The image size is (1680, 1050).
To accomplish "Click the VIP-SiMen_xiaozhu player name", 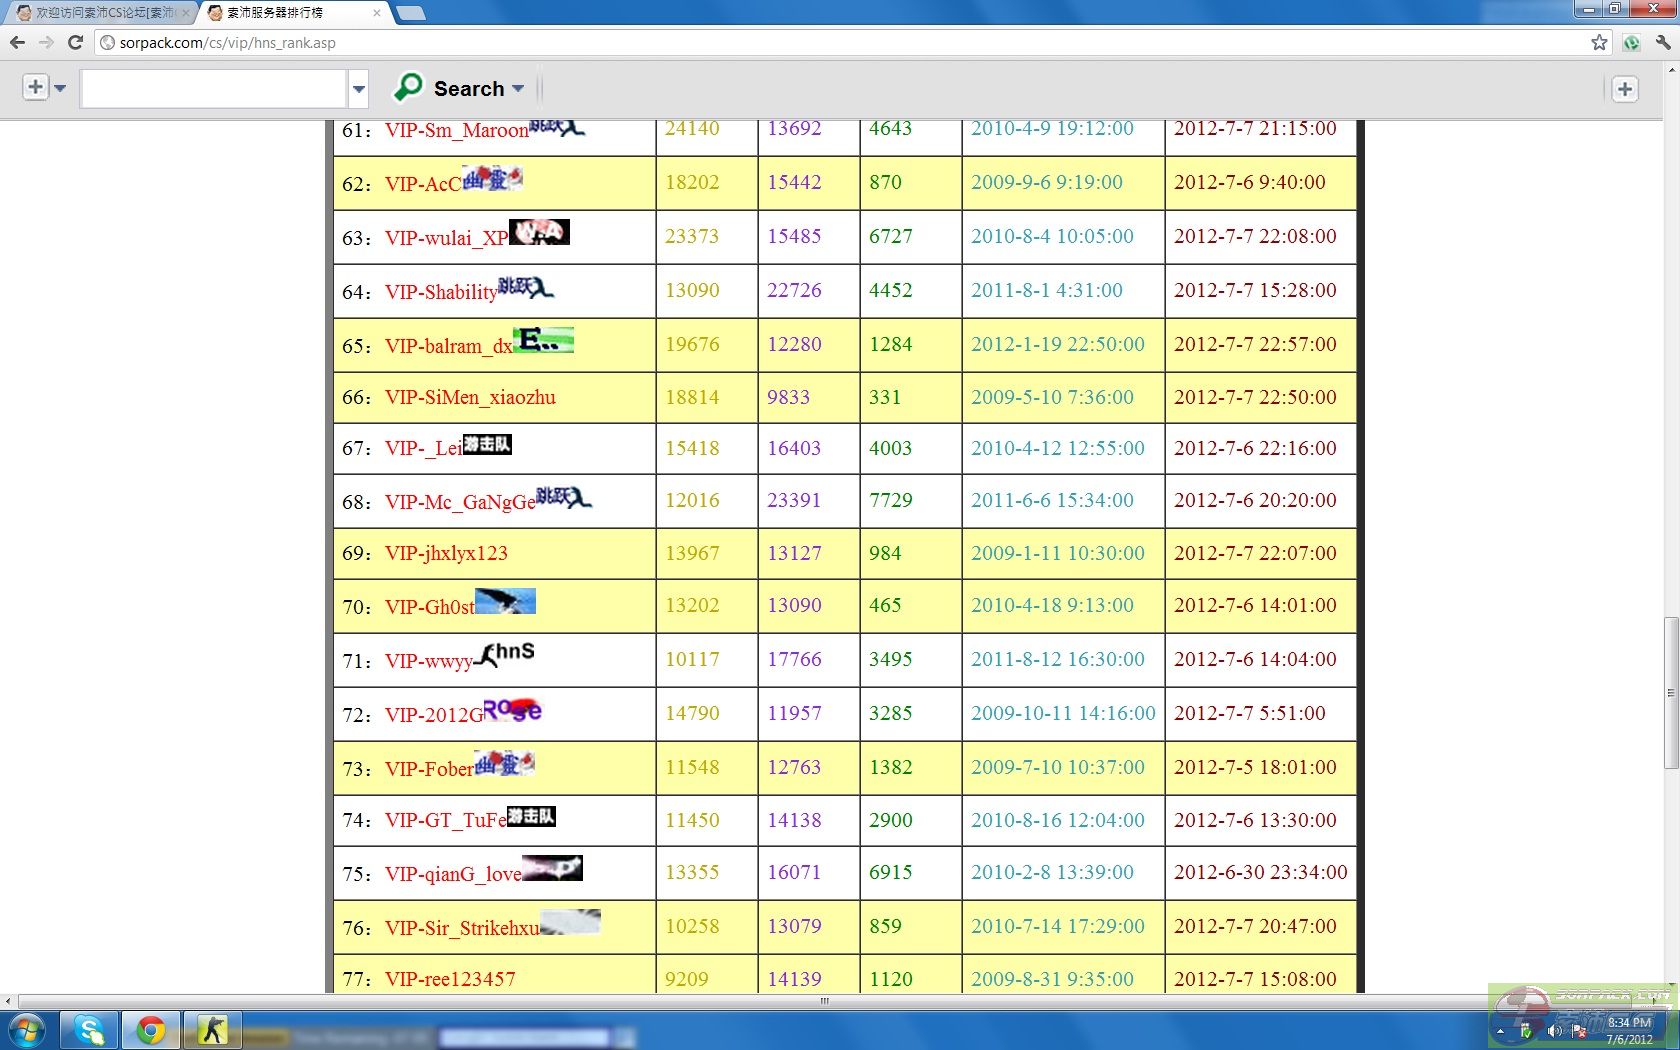I will coord(470,397).
